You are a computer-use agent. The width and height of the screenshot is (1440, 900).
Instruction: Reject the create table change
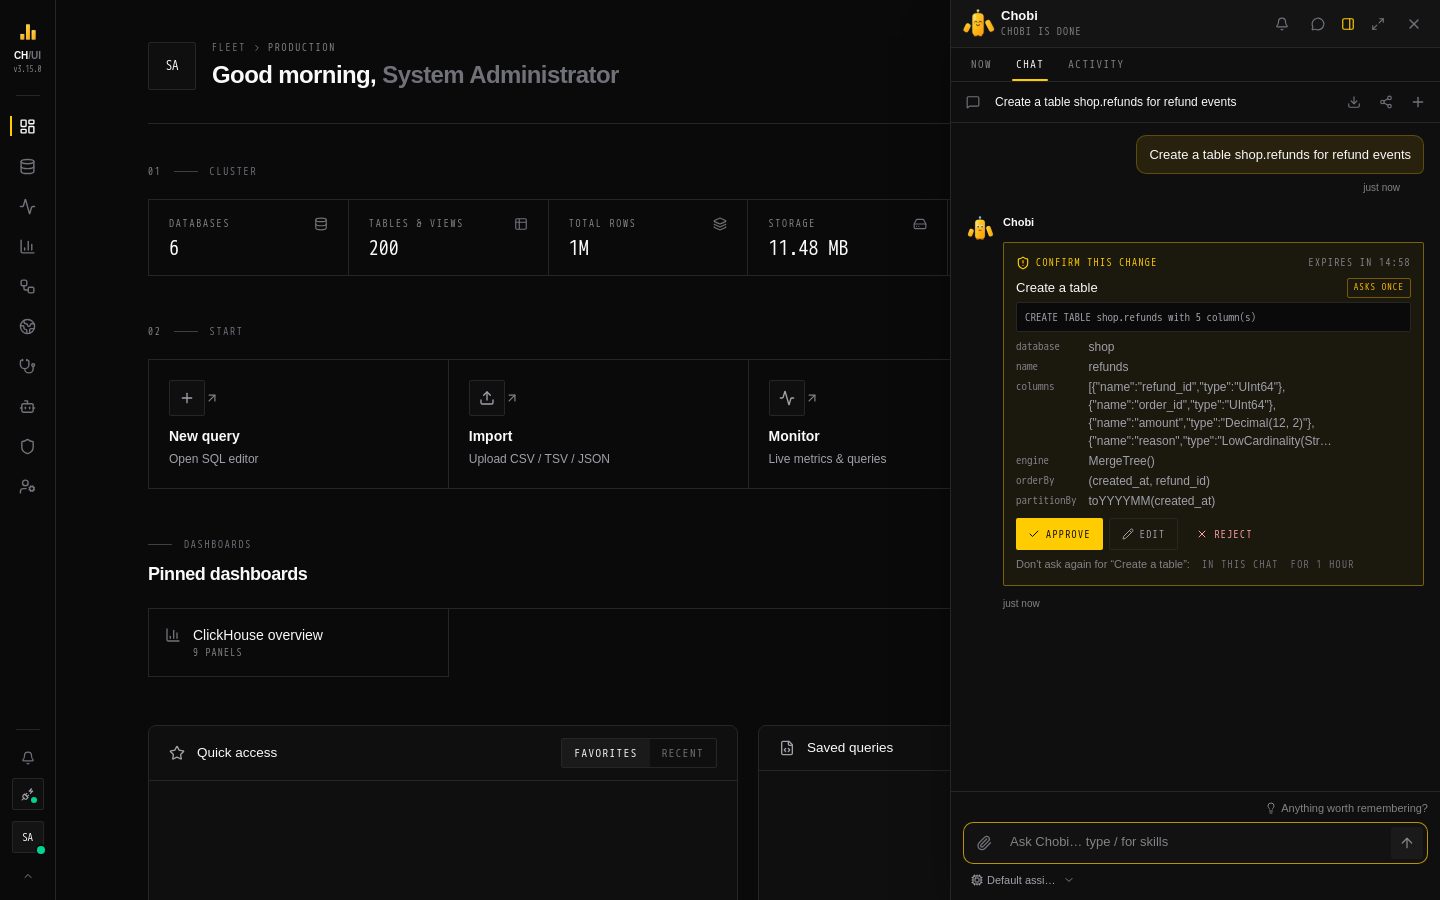pyautogui.click(x=1224, y=534)
